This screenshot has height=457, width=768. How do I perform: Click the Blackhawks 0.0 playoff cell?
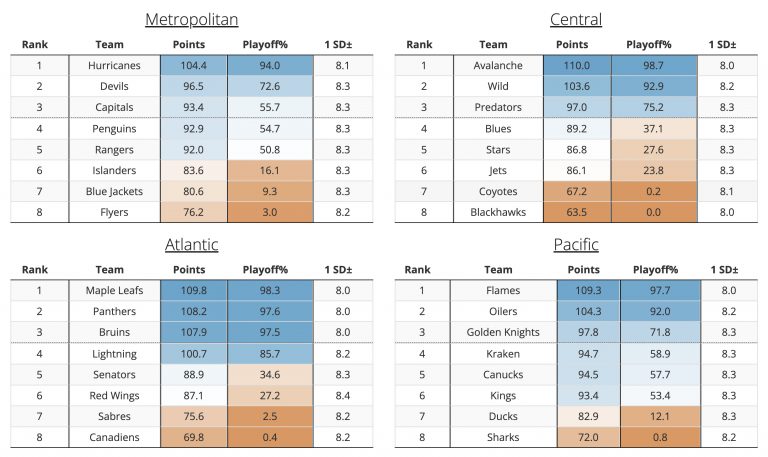click(x=649, y=212)
